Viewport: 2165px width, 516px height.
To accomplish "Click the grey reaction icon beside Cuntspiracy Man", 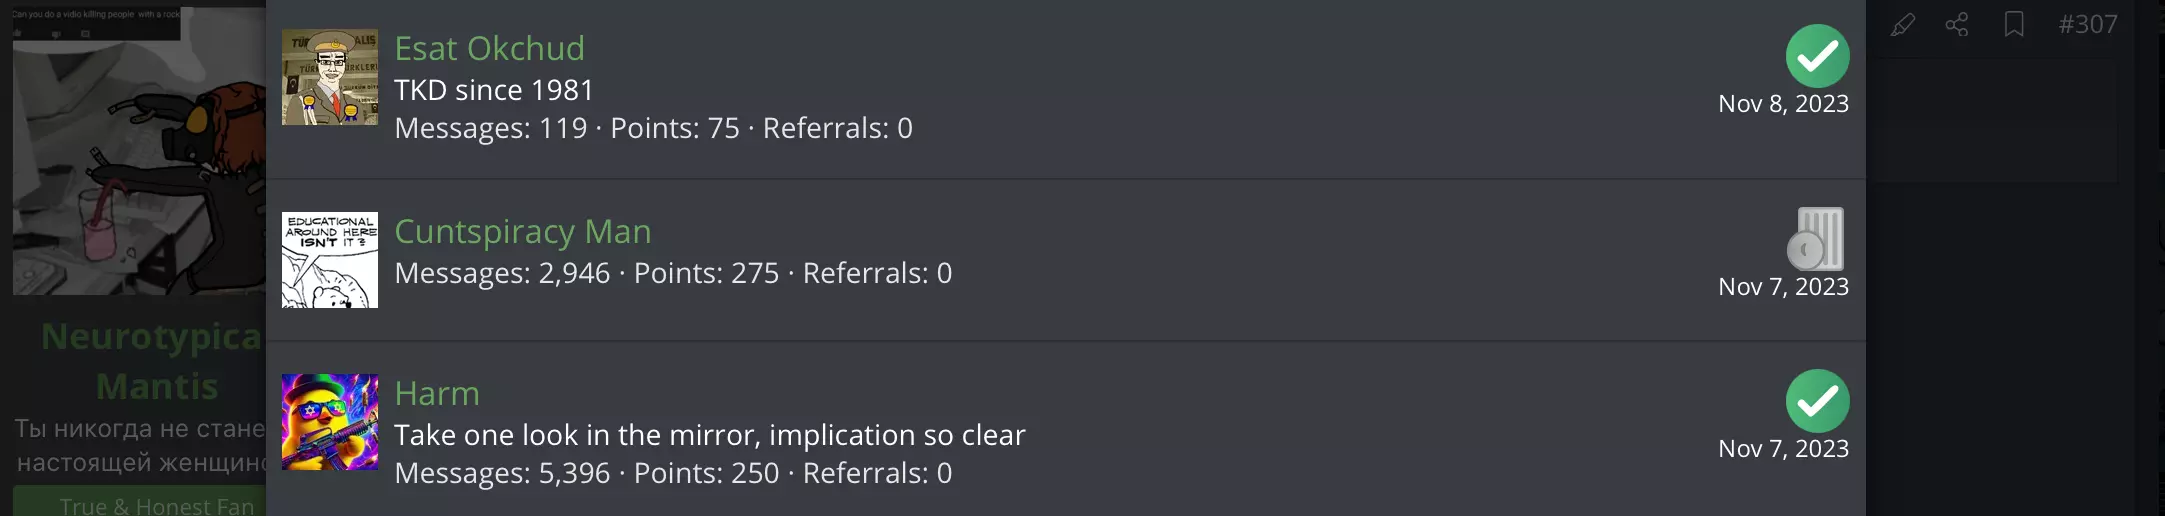I will (x=1816, y=239).
